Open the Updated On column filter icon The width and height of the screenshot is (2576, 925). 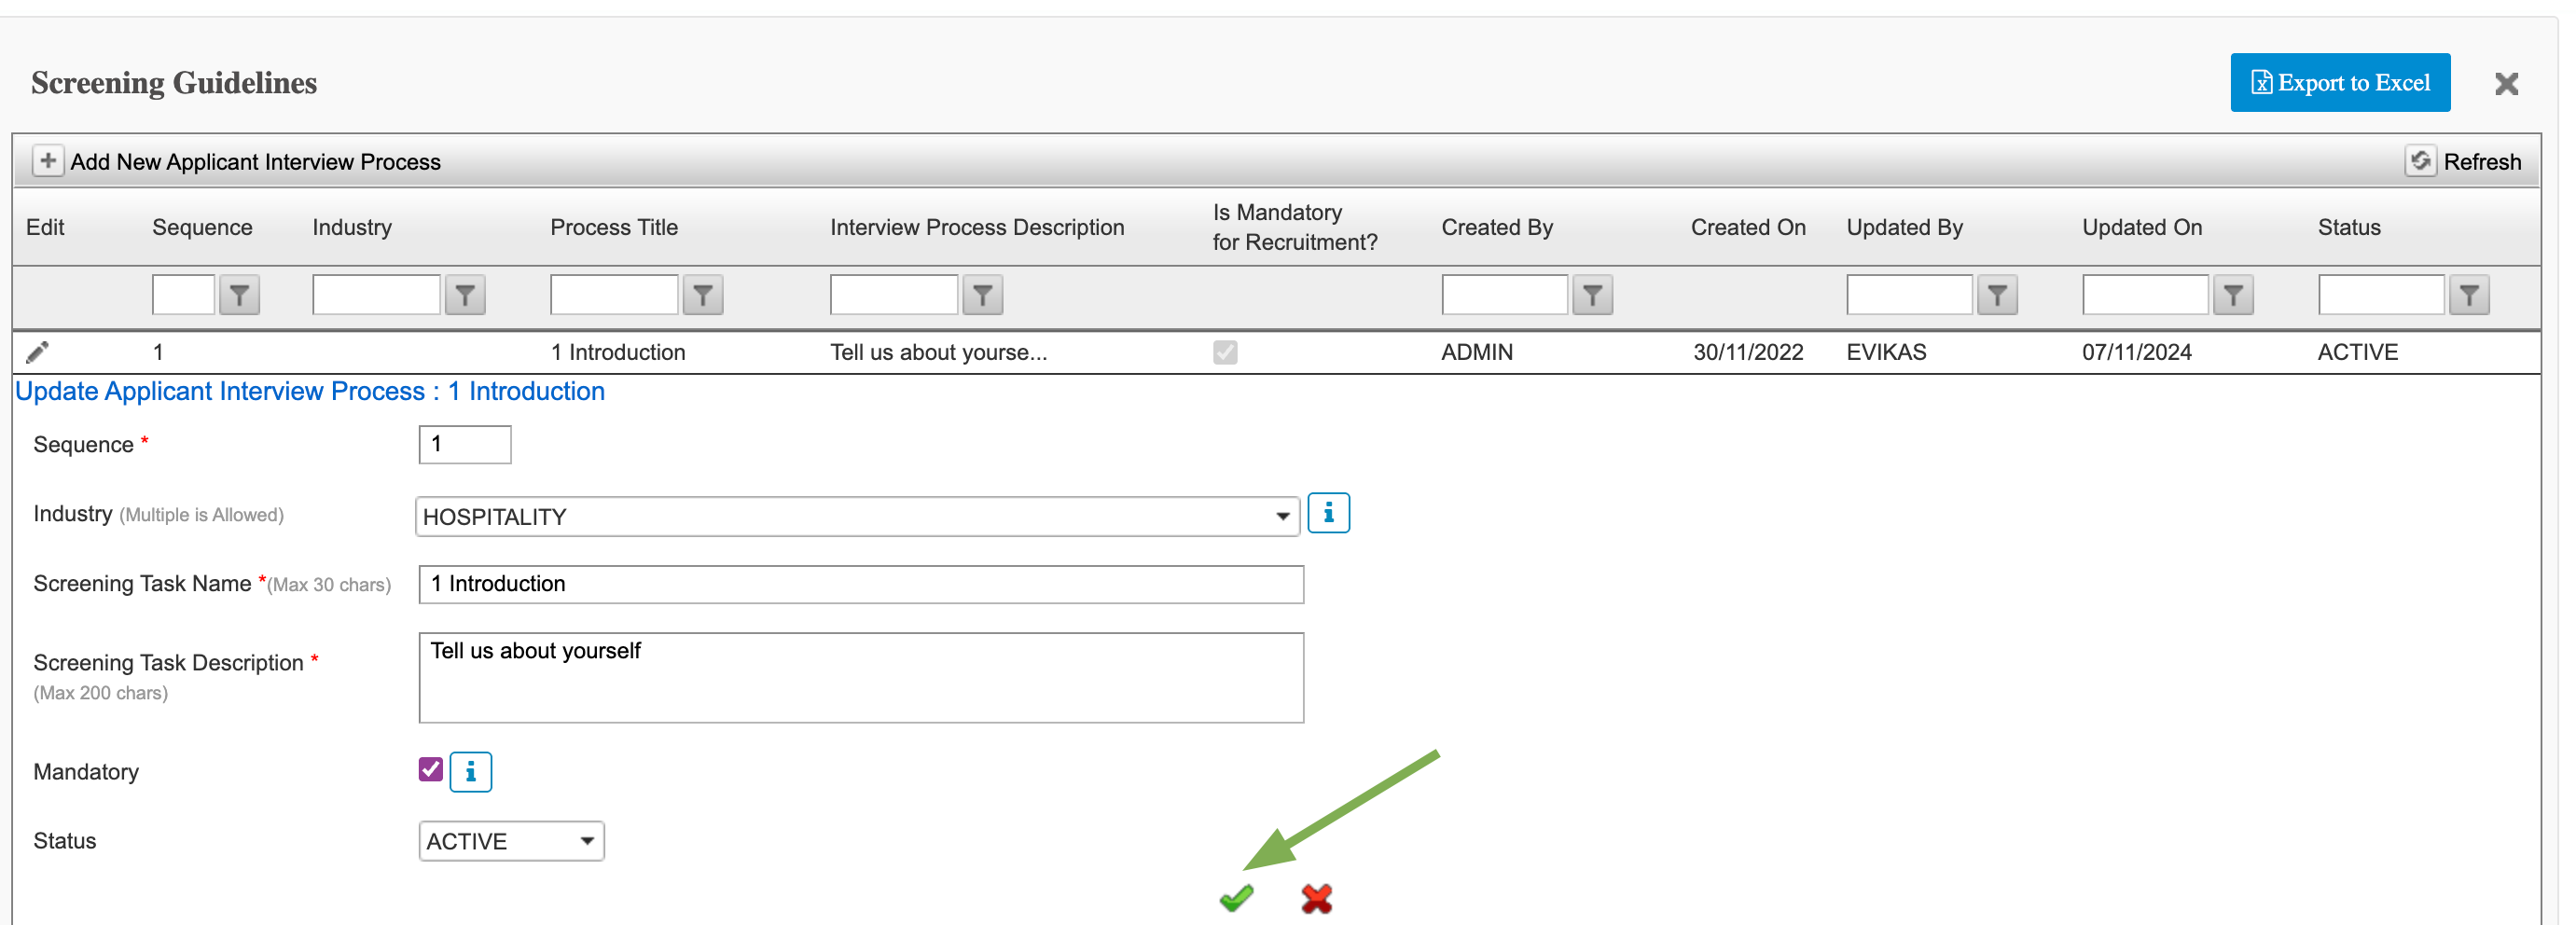[2233, 295]
